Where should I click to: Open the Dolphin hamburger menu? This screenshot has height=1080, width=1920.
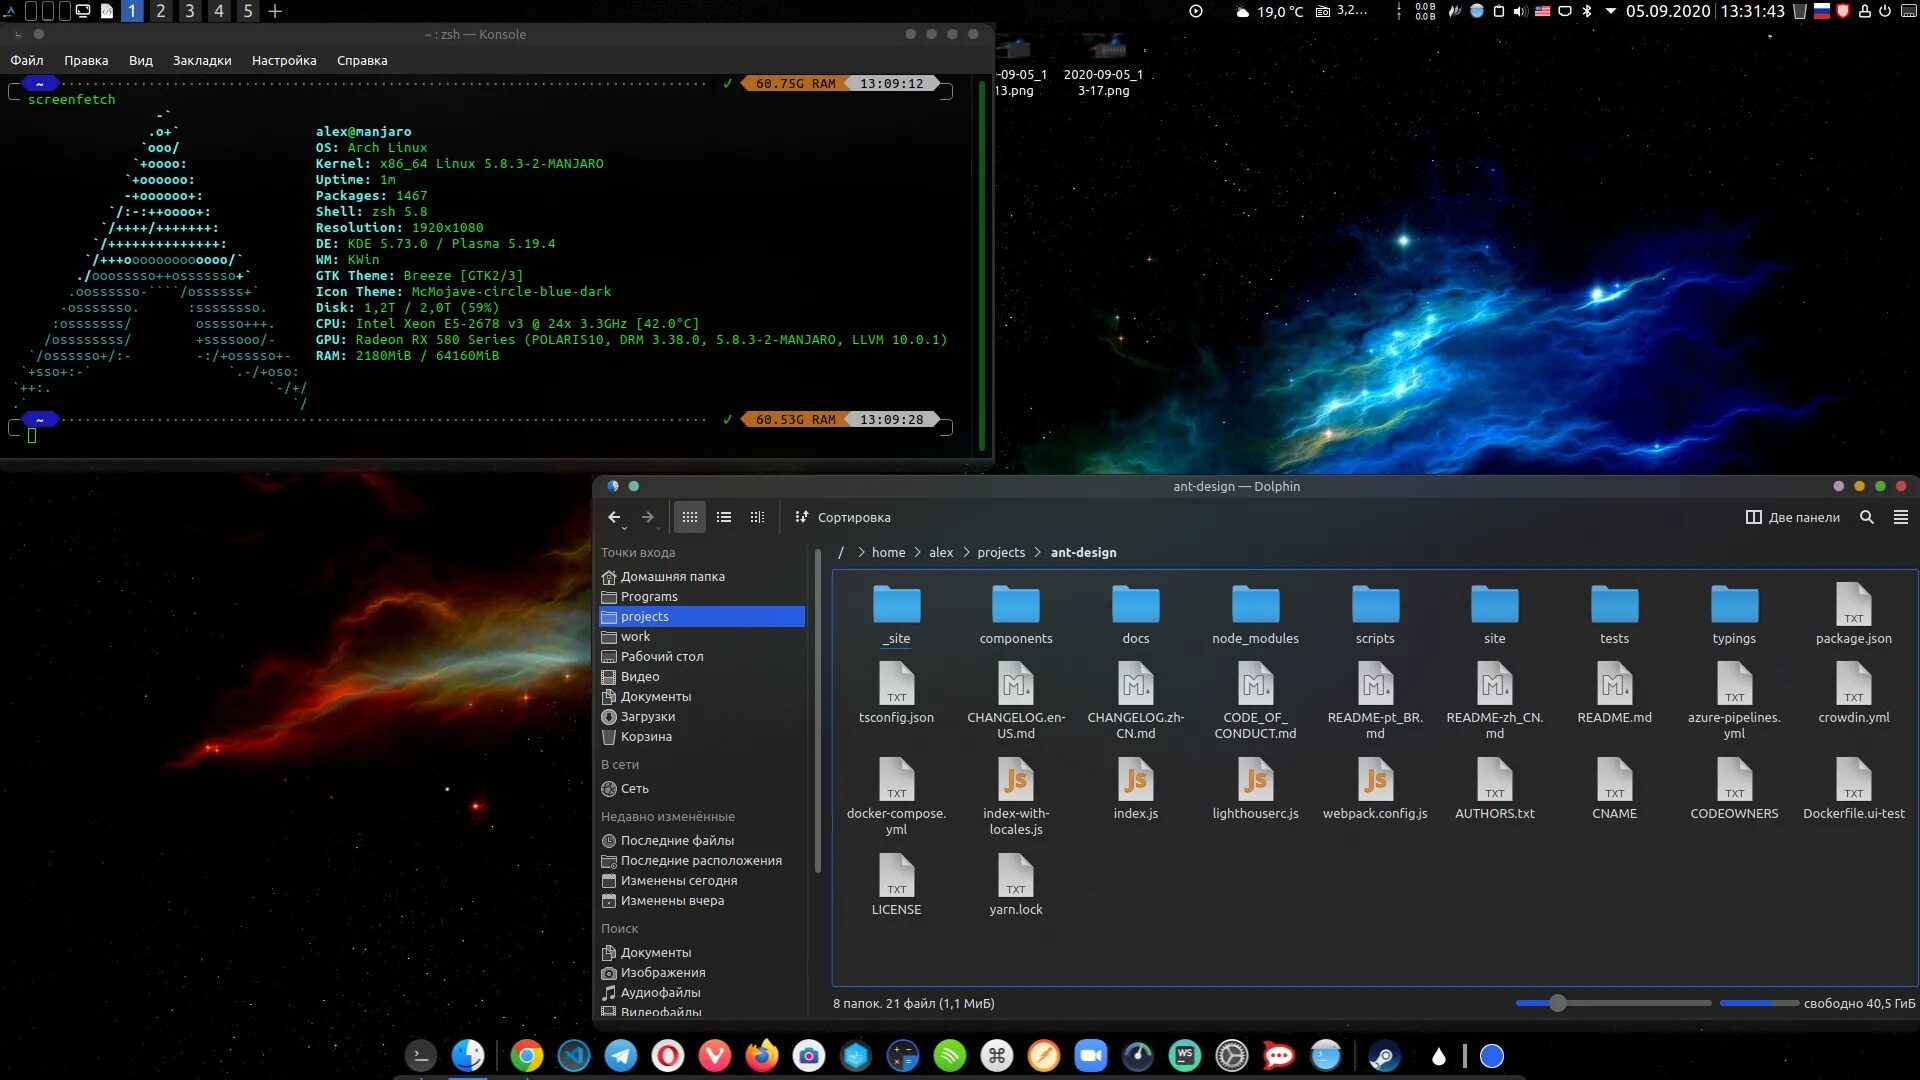[x=1900, y=517]
